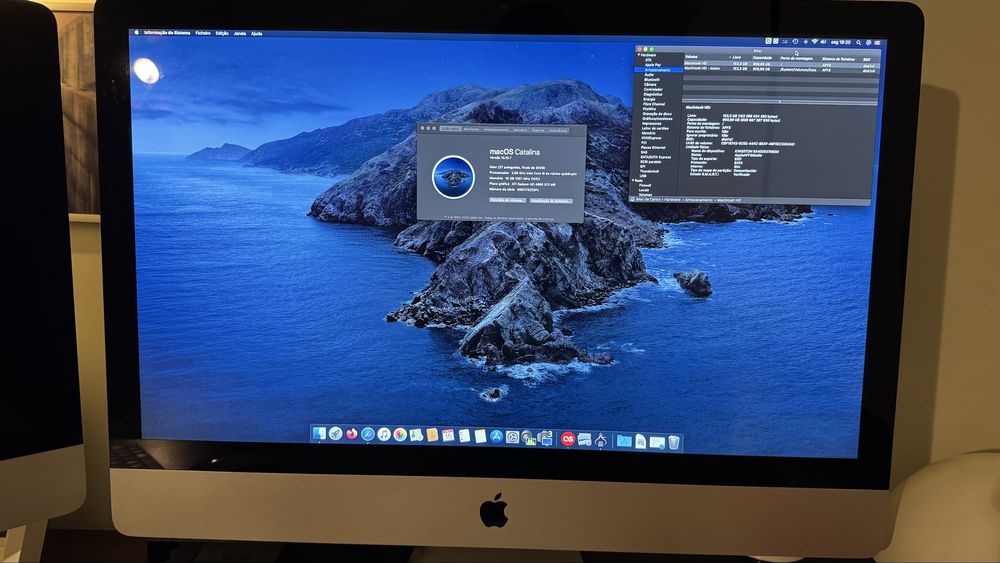Open App Store from the Dock
The width and height of the screenshot is (1000, 563).
pyautogui.click(x=496, y=437)
